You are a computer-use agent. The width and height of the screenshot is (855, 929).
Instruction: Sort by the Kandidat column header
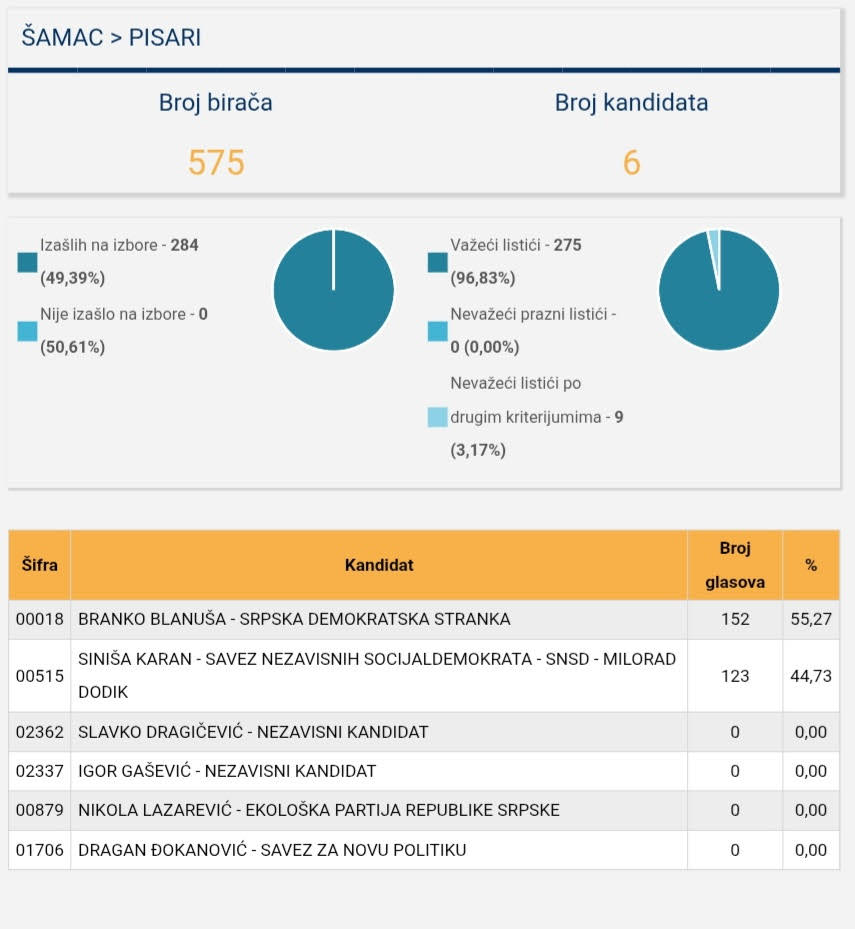click(x=379, y=565)
